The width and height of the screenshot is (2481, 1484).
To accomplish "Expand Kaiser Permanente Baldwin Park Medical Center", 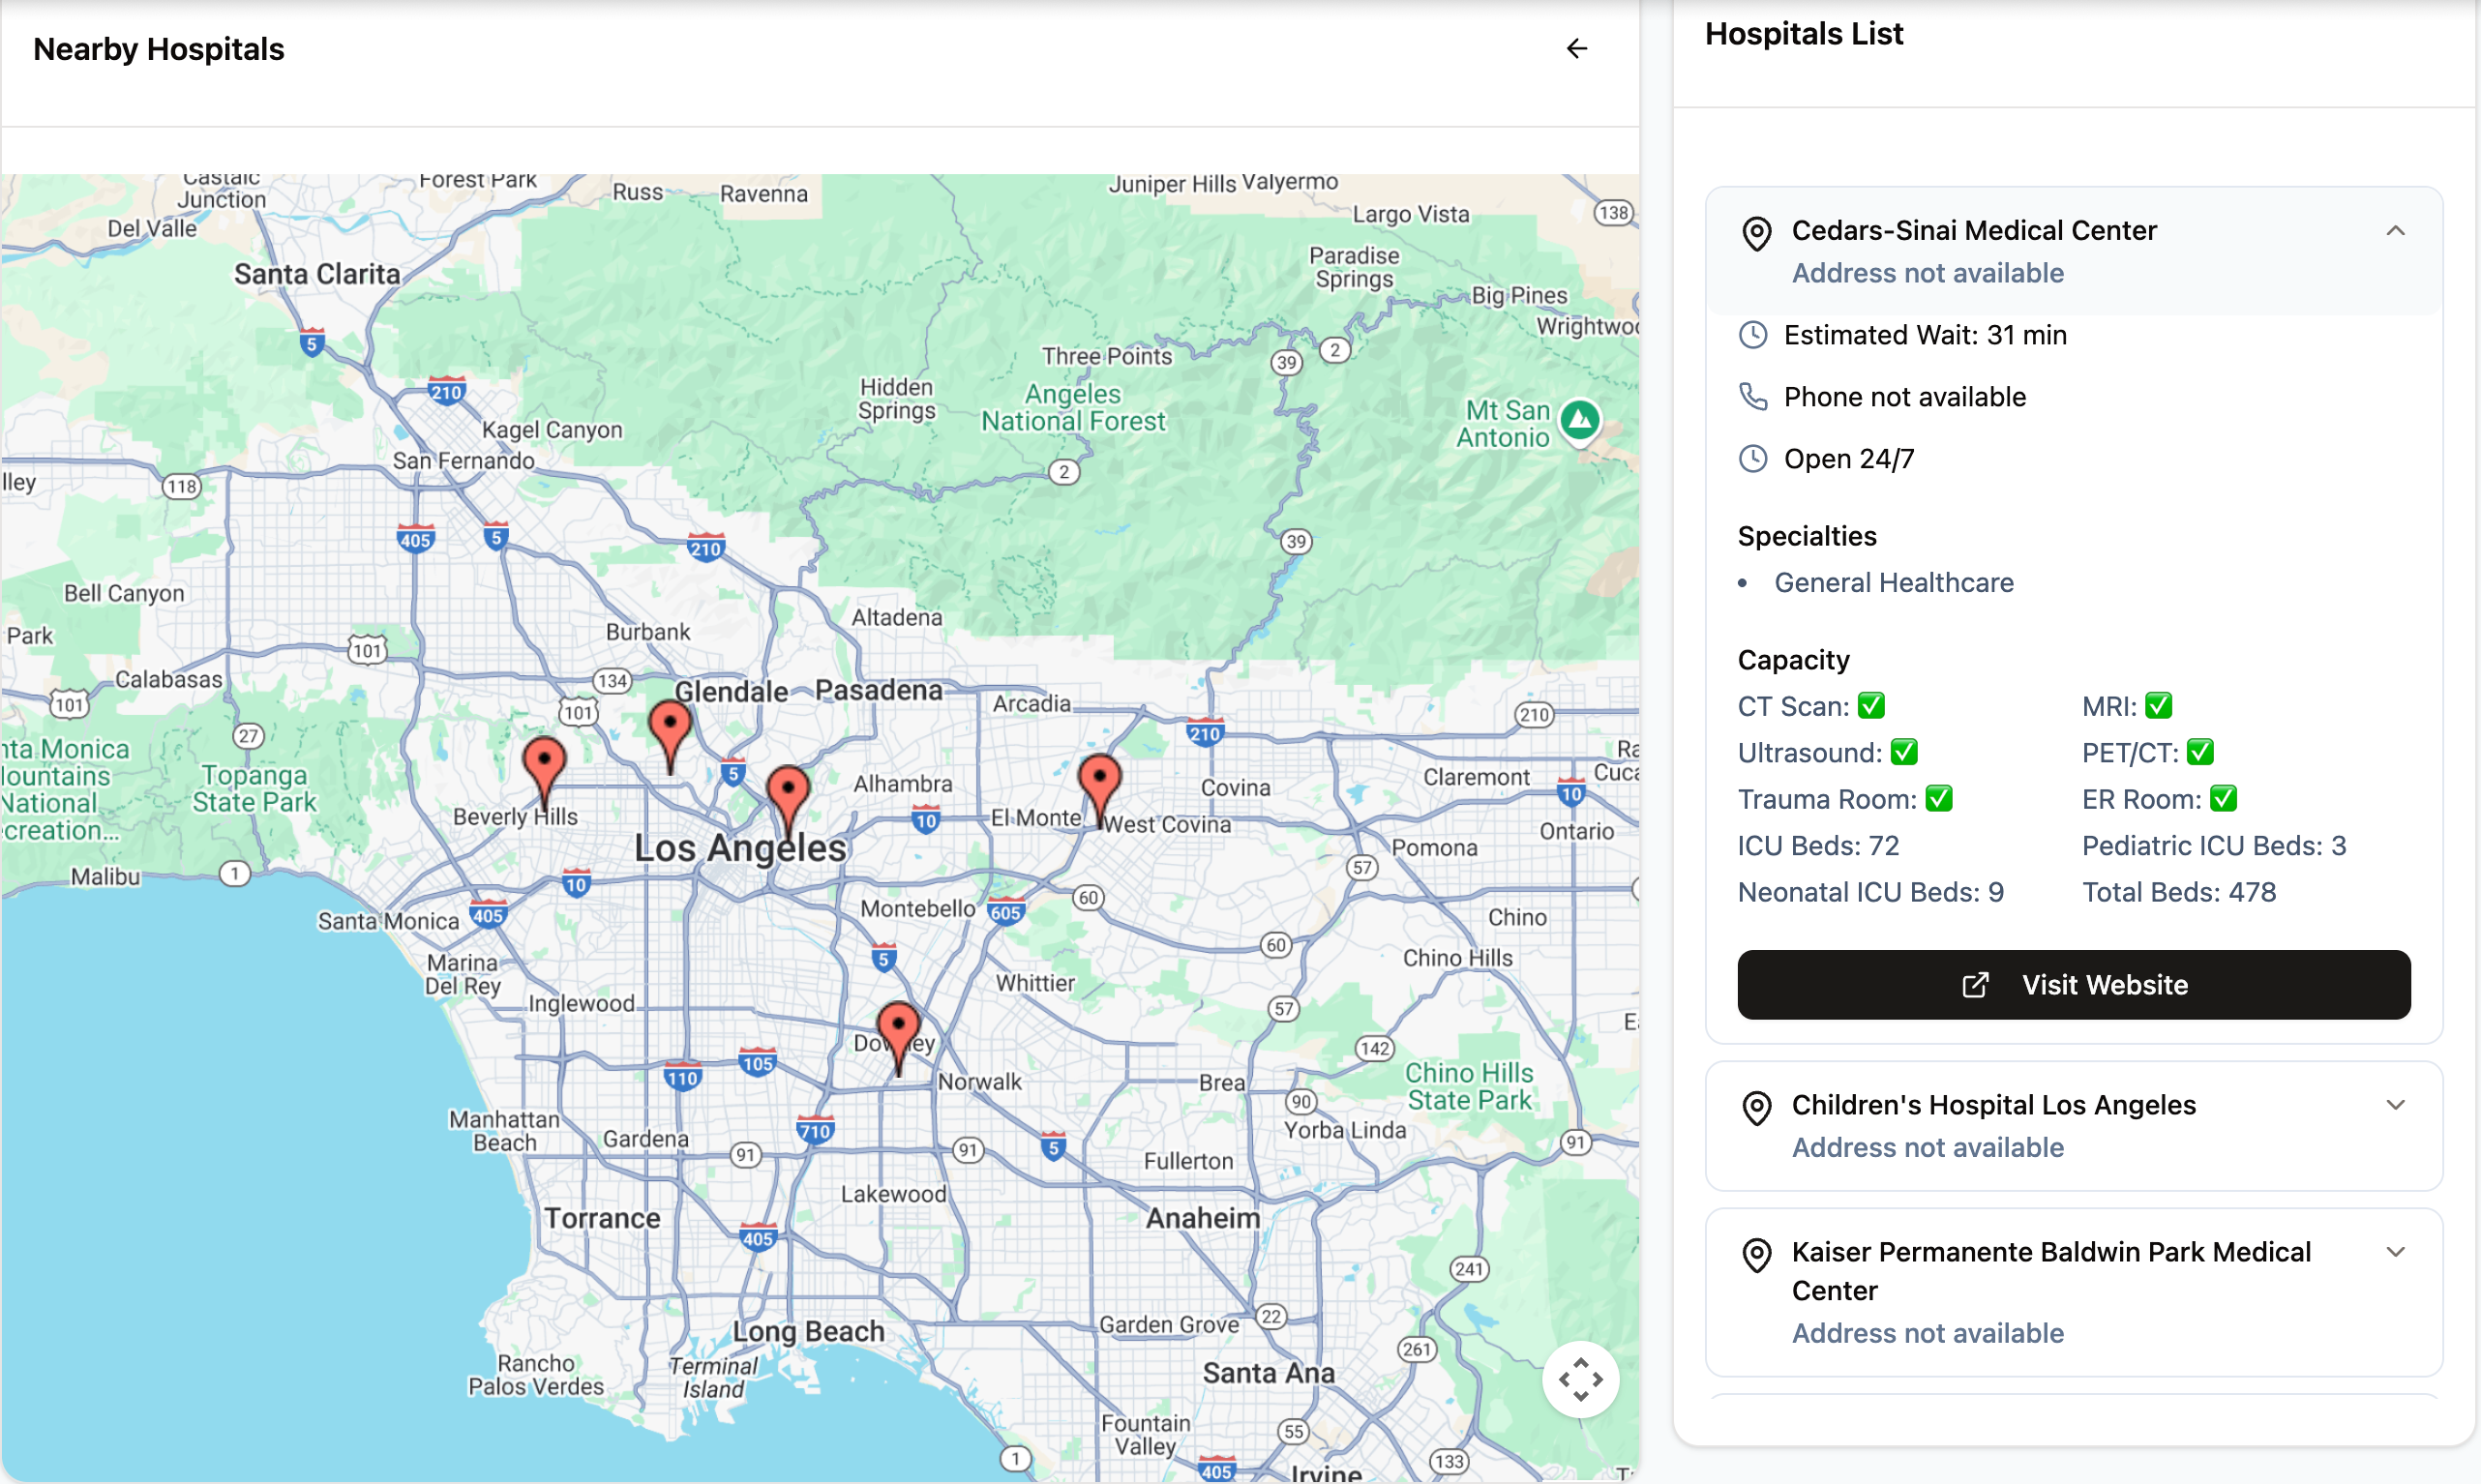I will click(2395, 1252).
